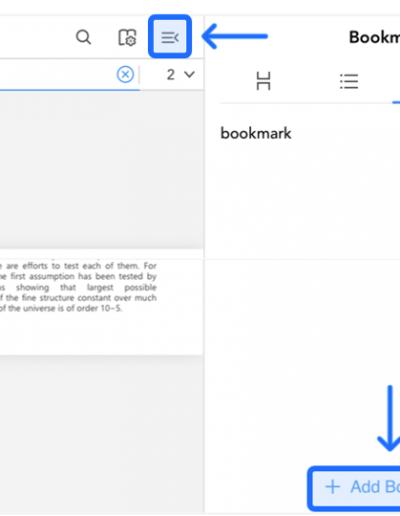Open the document settings book-gear icon
Viewport: 400px width, 516px height.
click(127, 37)
